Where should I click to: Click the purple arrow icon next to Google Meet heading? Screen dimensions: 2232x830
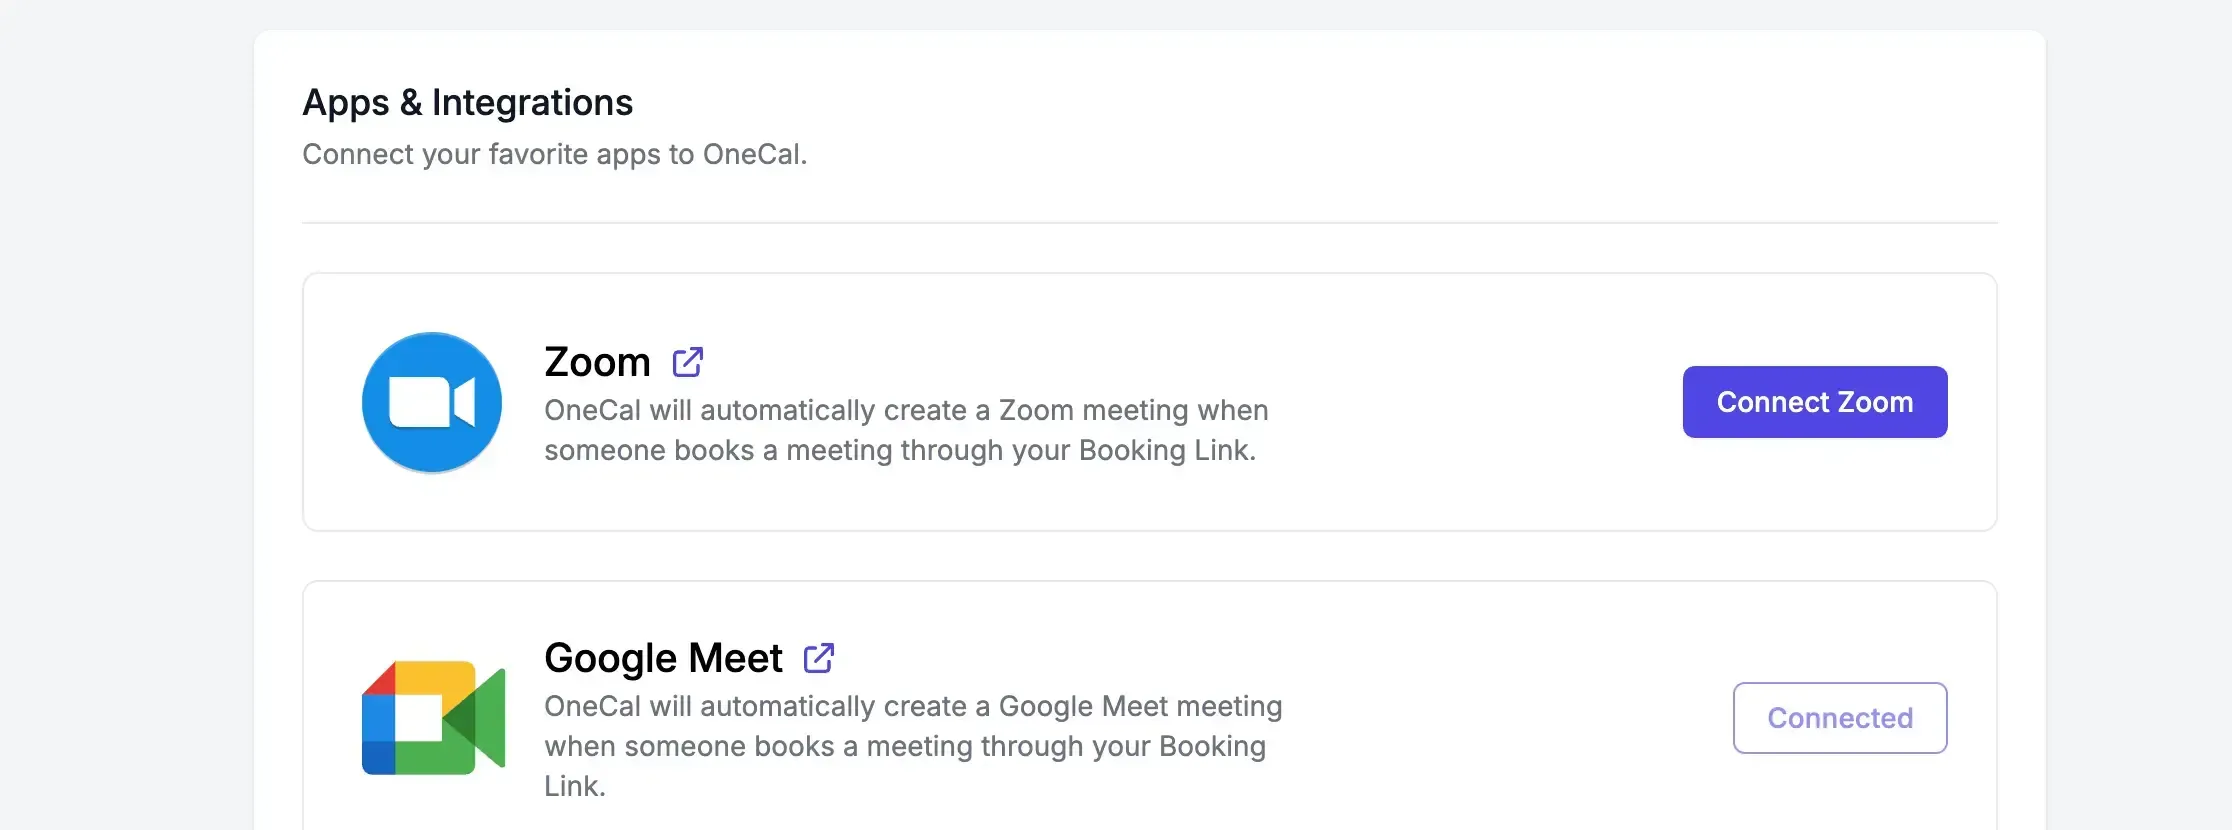tap(820, 658)
